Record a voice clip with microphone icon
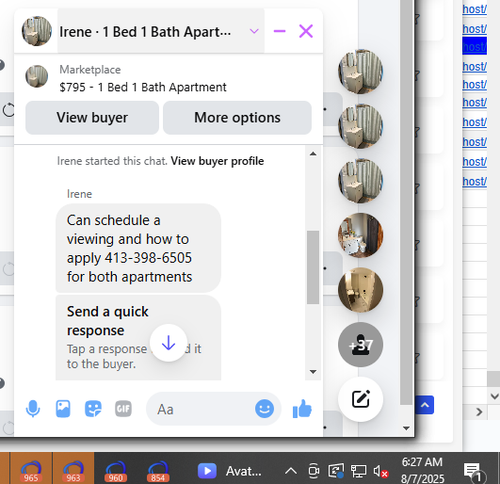500x484 pixels. tap(33, 409)
